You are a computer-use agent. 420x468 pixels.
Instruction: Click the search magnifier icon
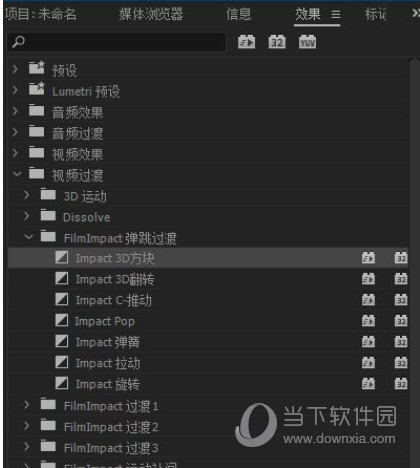pos(18,42)
